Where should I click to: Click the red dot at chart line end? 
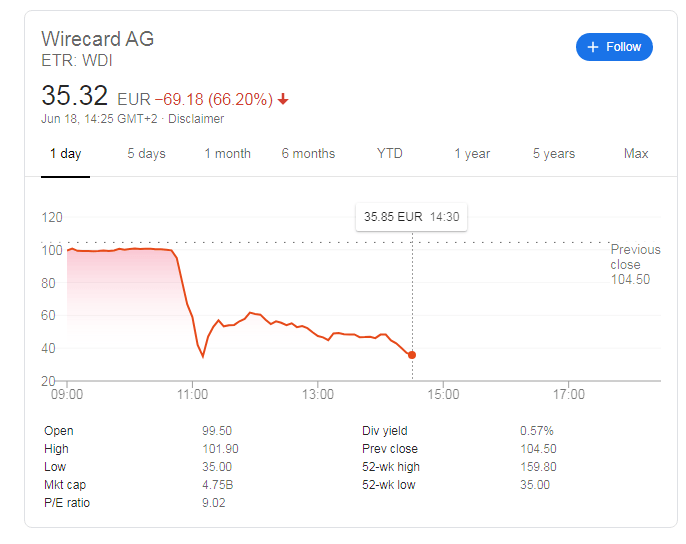pos(412,355)
